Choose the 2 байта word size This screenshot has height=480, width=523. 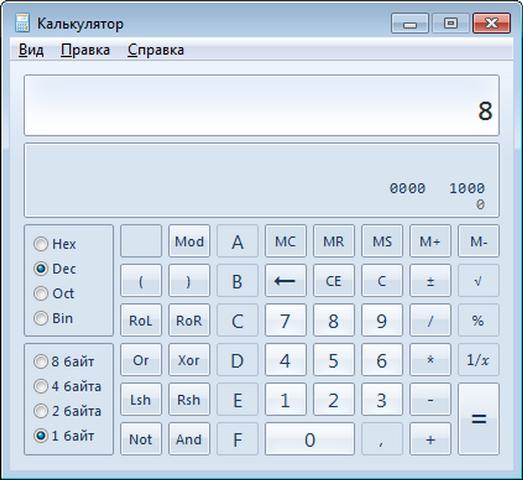[67, 411]
